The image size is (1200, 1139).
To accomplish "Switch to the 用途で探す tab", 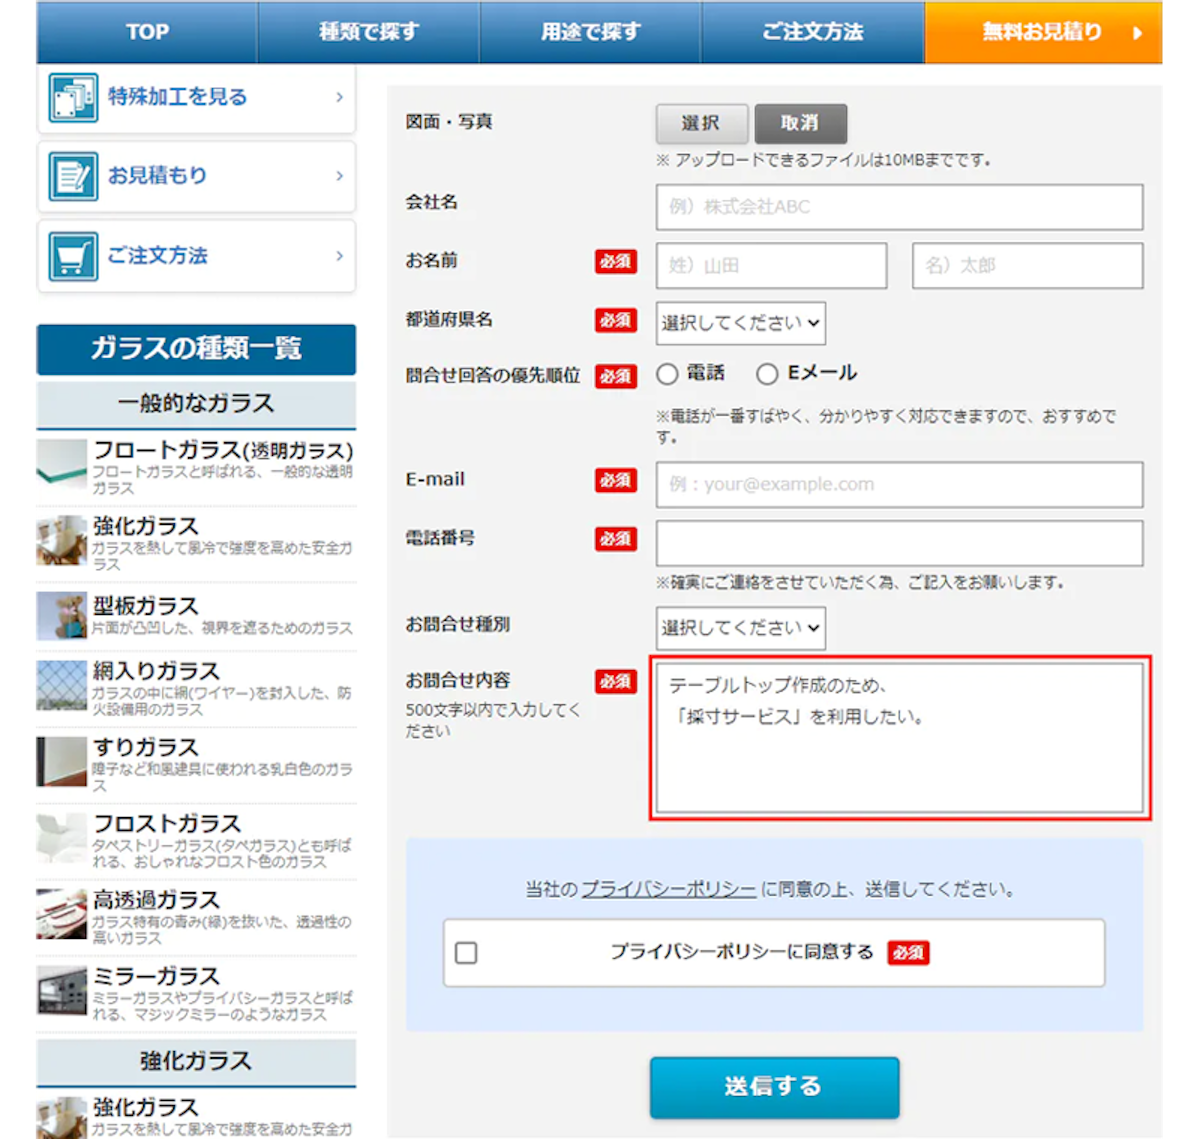I will [590, 31].
